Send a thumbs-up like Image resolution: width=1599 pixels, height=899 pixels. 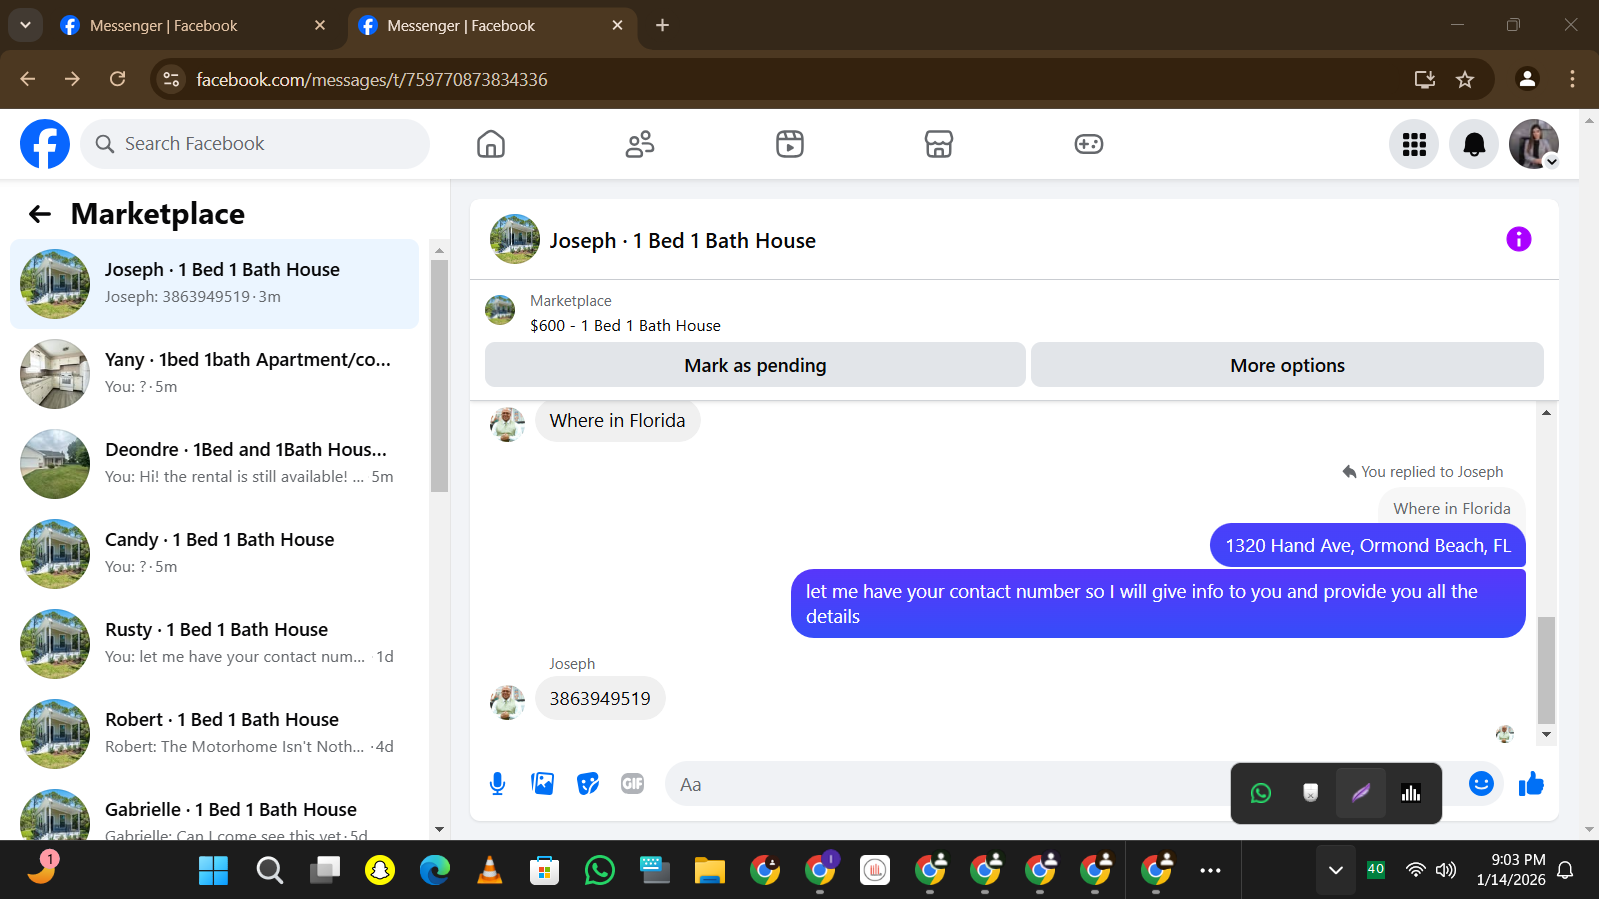pyautogui.click(x=1531, y=784)
